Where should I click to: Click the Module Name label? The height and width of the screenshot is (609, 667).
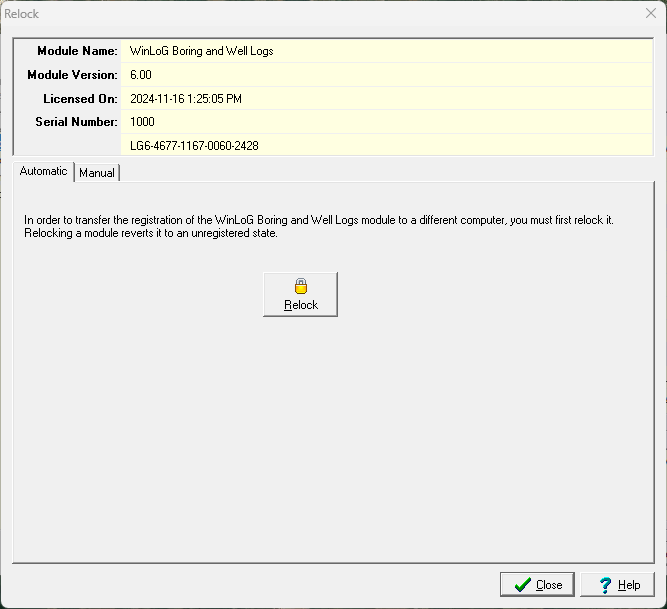(77, 51)
